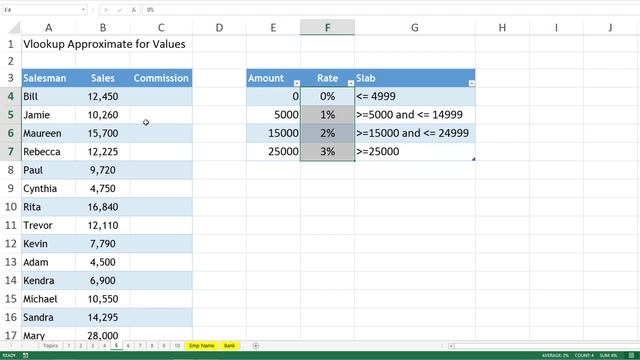This screenshot has width=640, height=360.
Task: Select column D header
Action: (219, 28)
